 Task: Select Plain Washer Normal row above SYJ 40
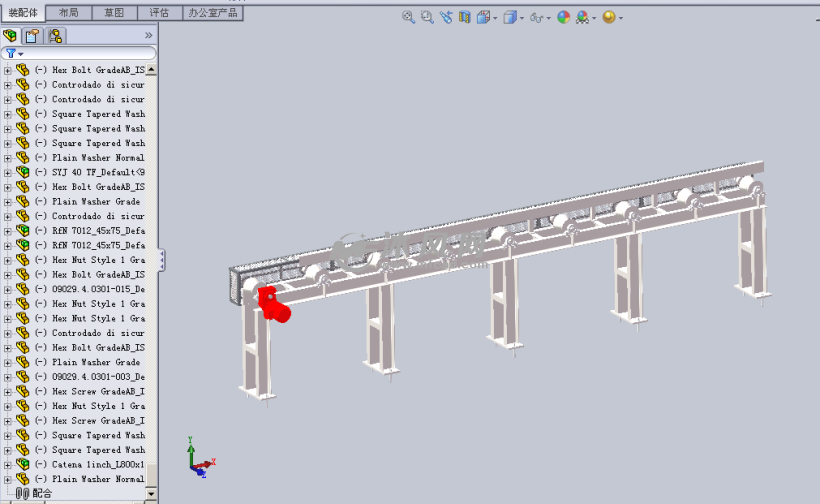point(89,157)
